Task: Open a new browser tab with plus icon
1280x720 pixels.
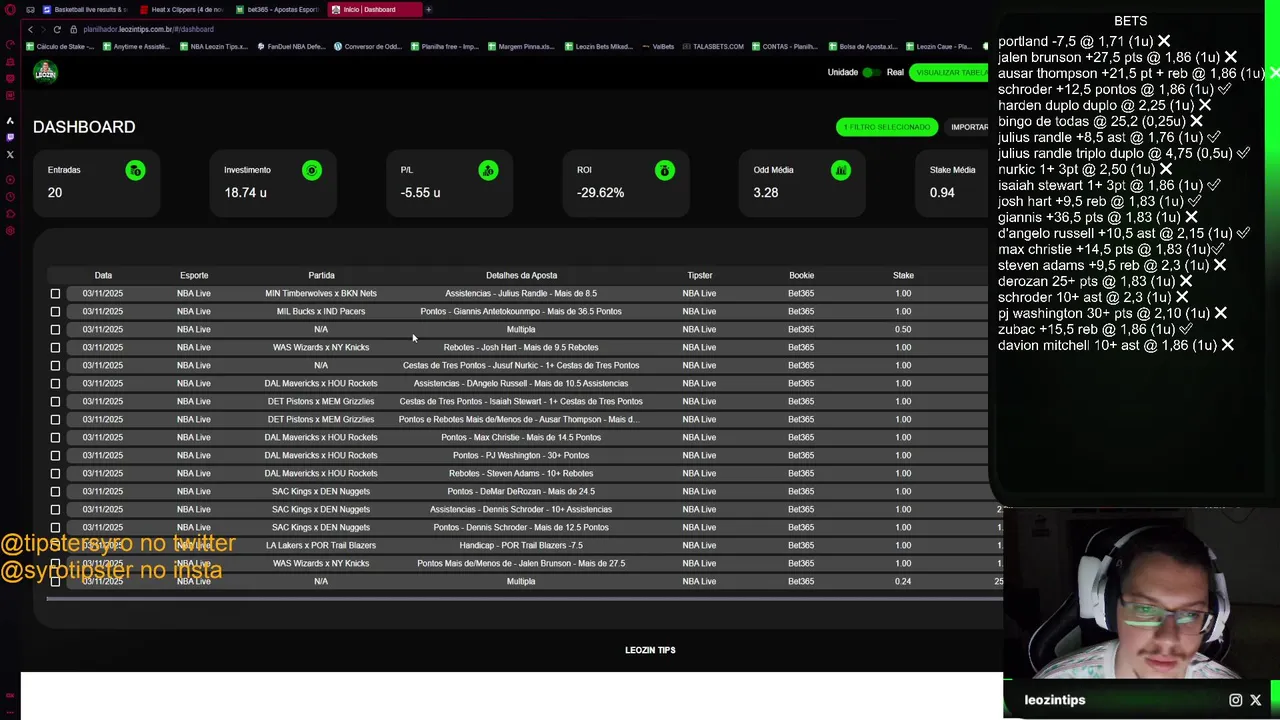Action: click(428, 9)
